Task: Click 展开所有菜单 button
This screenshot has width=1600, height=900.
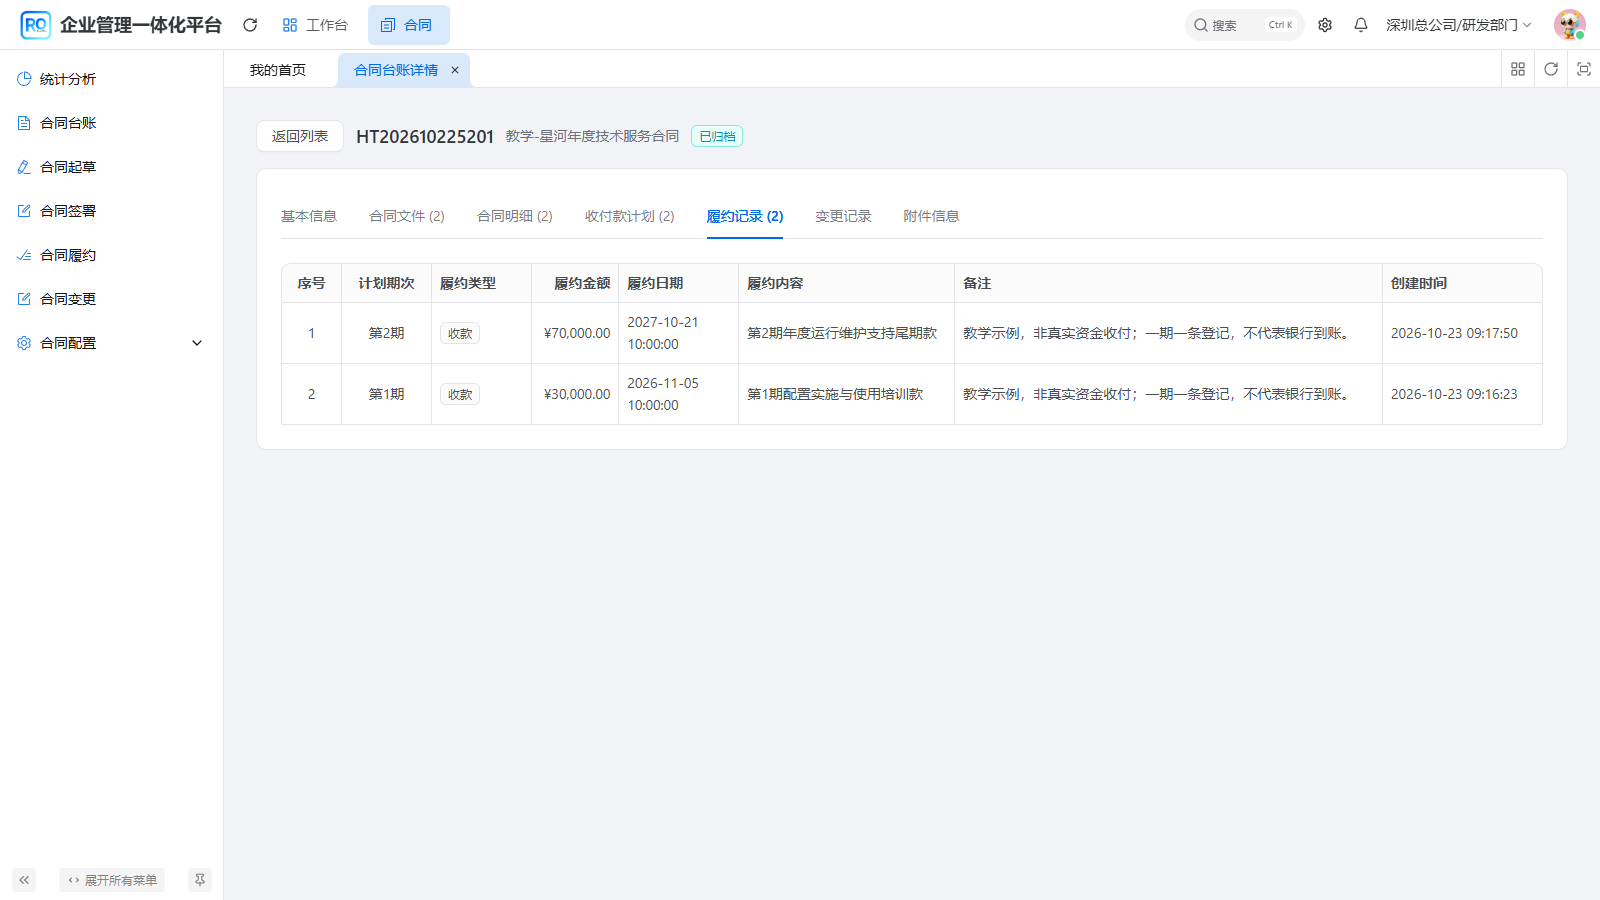Action: tap(112, 880)
